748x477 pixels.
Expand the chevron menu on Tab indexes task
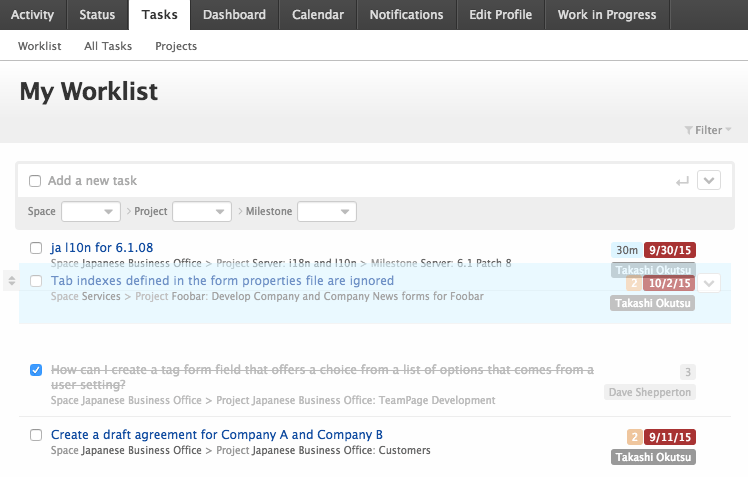[x=710, y=283]
